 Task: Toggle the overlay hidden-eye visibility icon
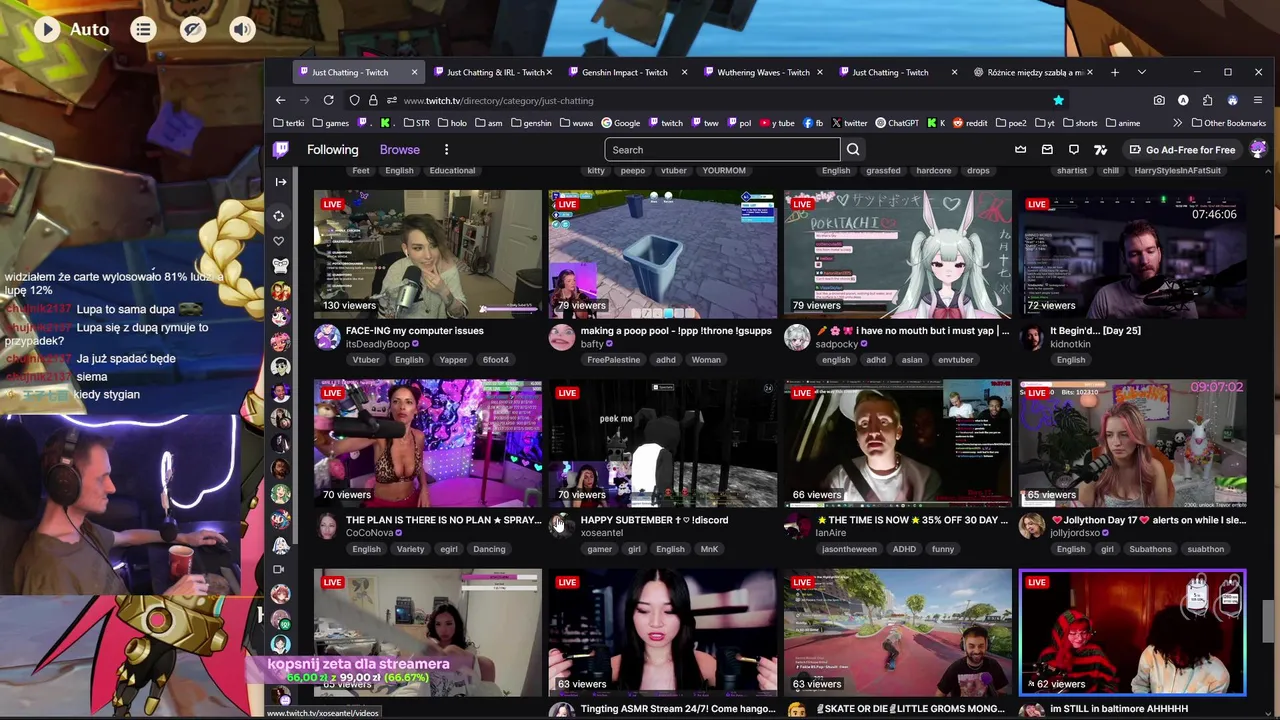tap(192, 29)
